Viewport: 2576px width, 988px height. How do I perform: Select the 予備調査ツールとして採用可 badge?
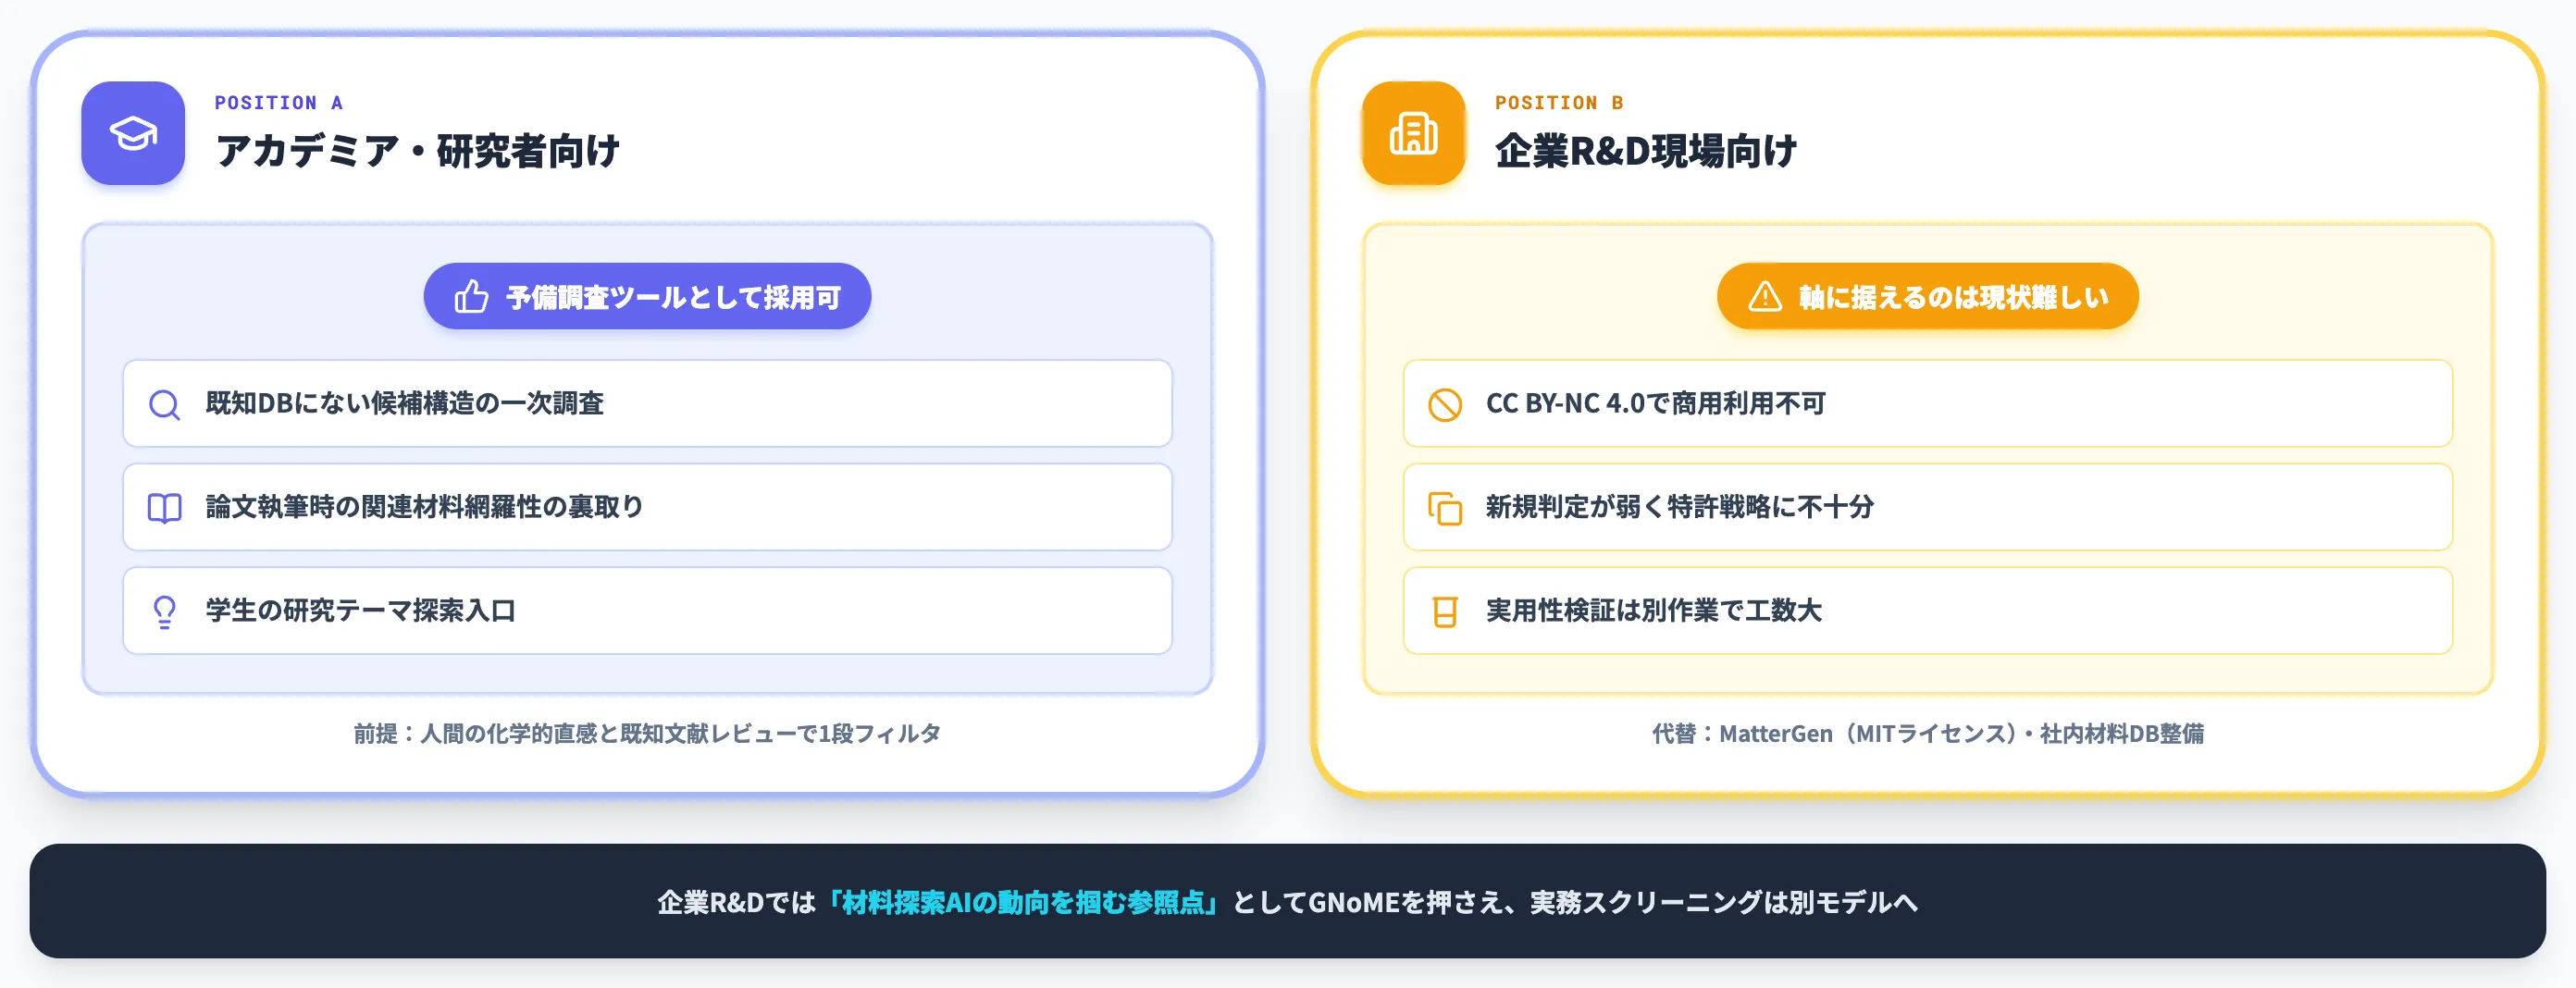tap(647, 296)
